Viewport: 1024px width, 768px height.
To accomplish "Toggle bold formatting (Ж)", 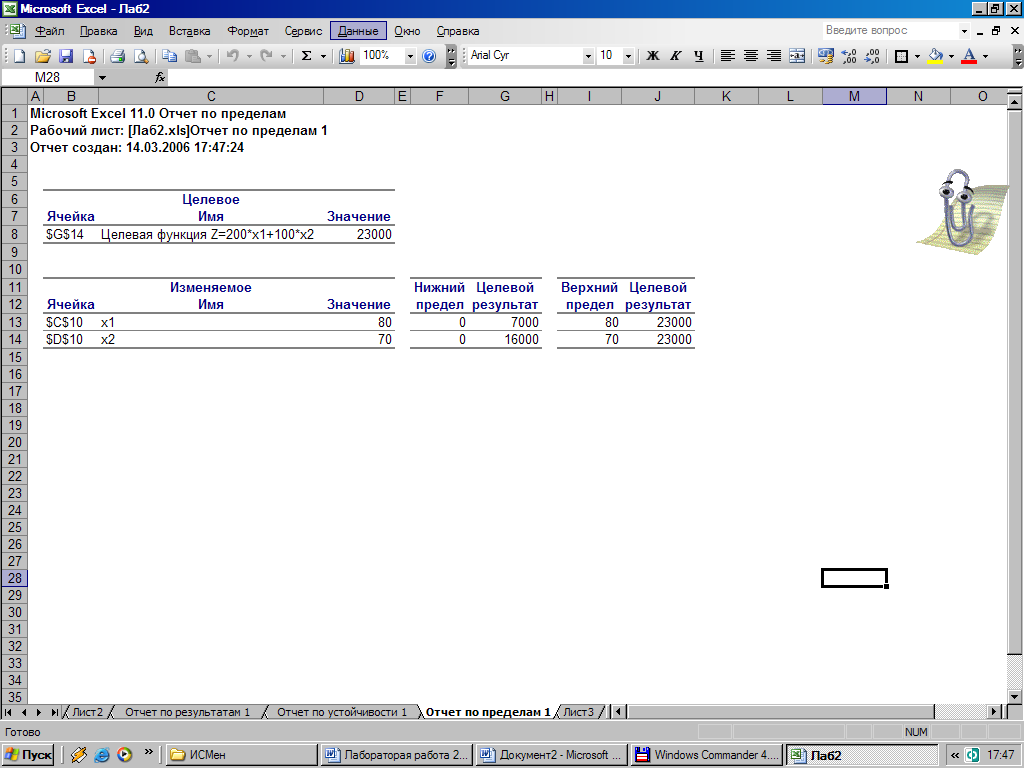I will point(652,56).
